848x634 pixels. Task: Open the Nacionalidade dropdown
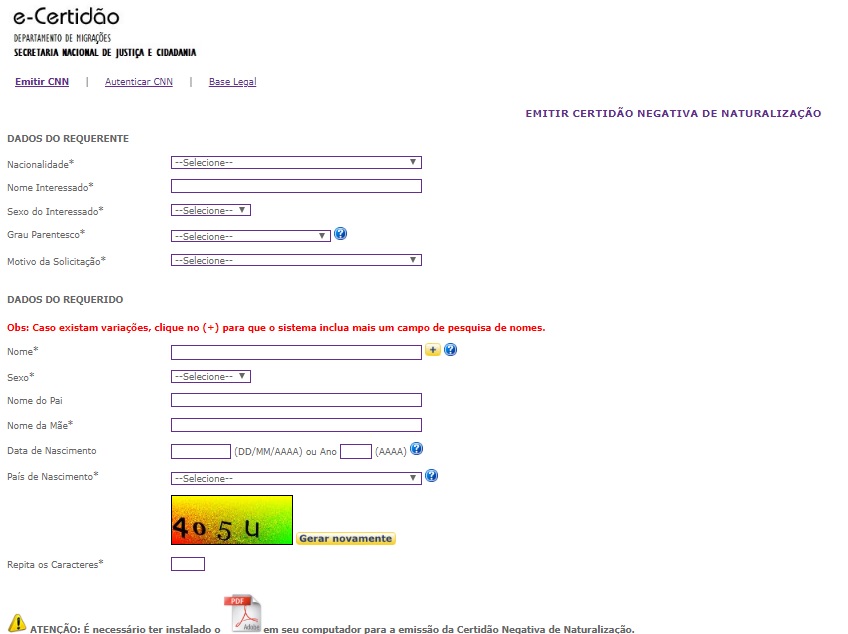296,162
